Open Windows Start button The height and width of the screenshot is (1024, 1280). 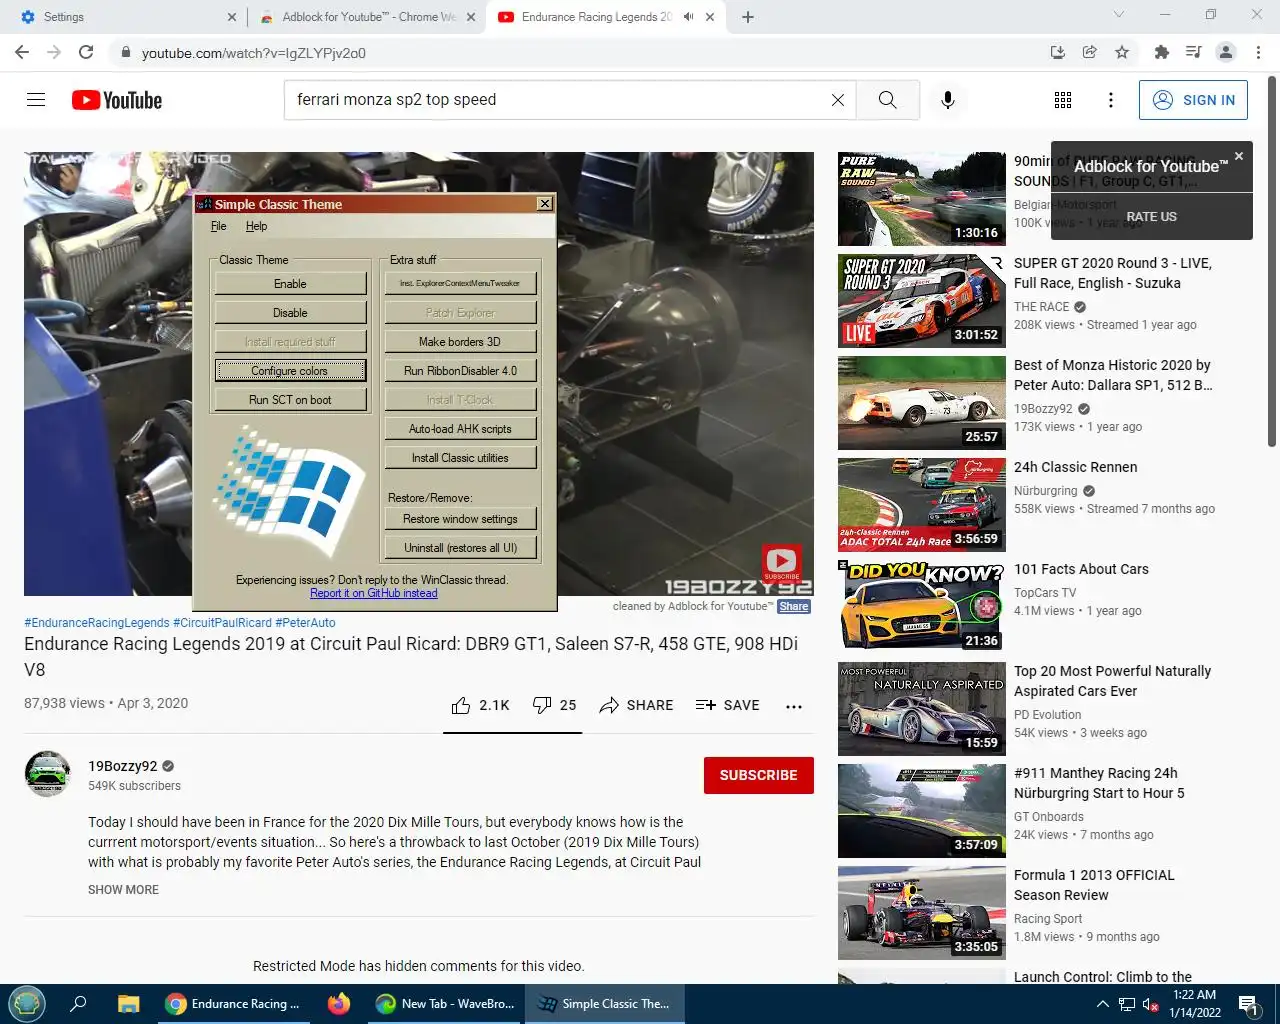click(27, 1004)
